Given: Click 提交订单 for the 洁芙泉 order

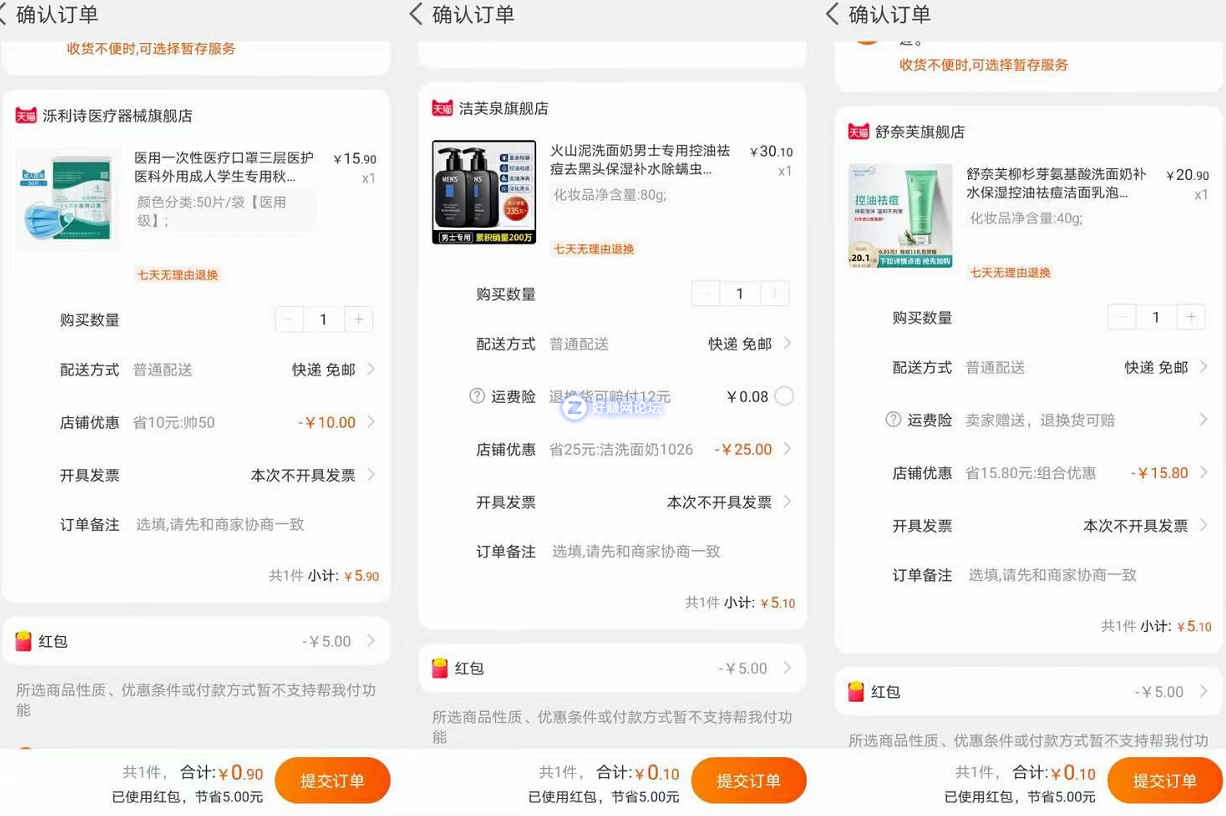Looking at the screenshot, I should pyautogui.click(x=748, y=781).
